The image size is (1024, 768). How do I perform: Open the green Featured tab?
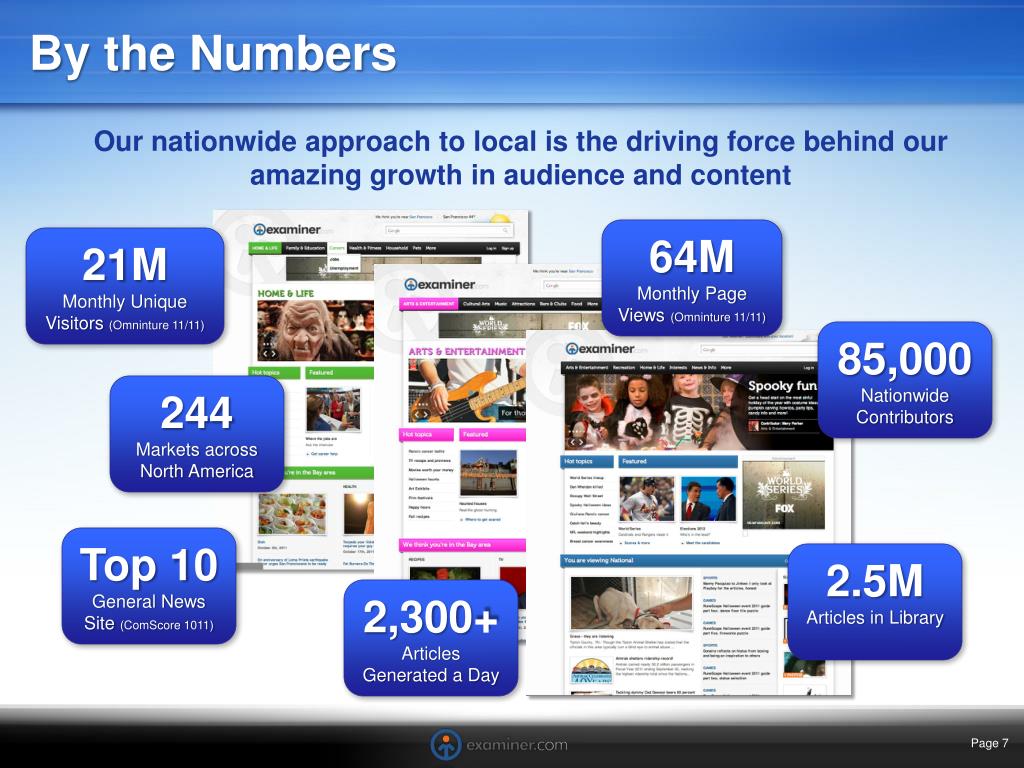tap(340, 373)
